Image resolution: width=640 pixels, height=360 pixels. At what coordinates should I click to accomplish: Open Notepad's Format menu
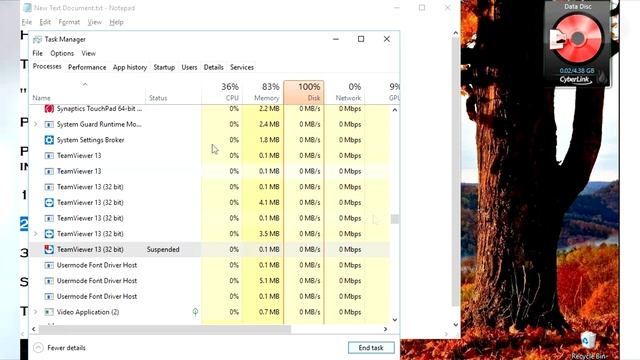click(x=69, y=22)
